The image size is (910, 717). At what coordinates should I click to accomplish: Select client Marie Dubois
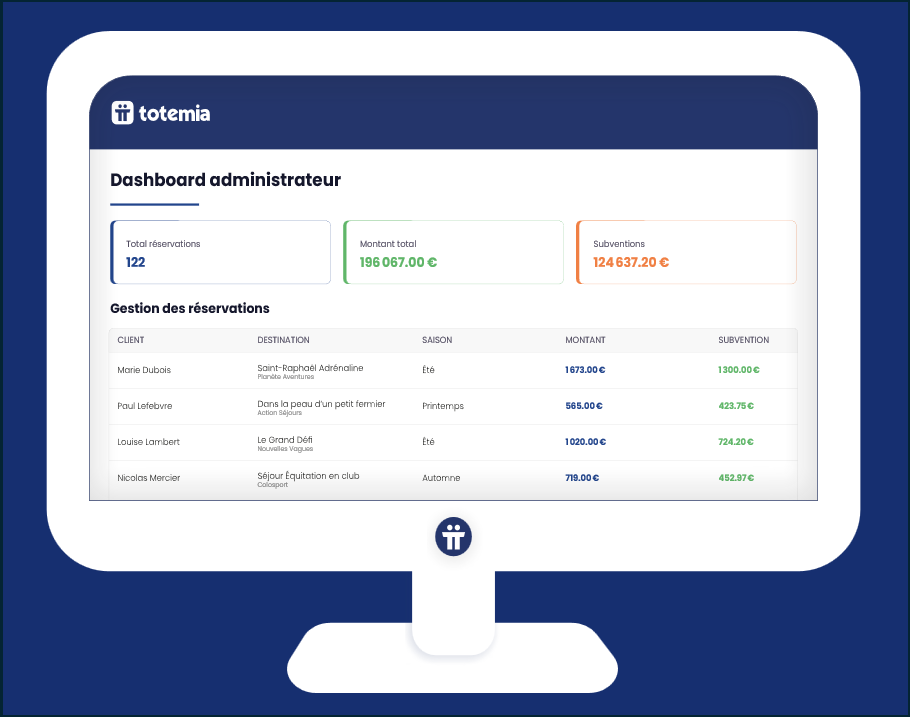click(144, 370)
